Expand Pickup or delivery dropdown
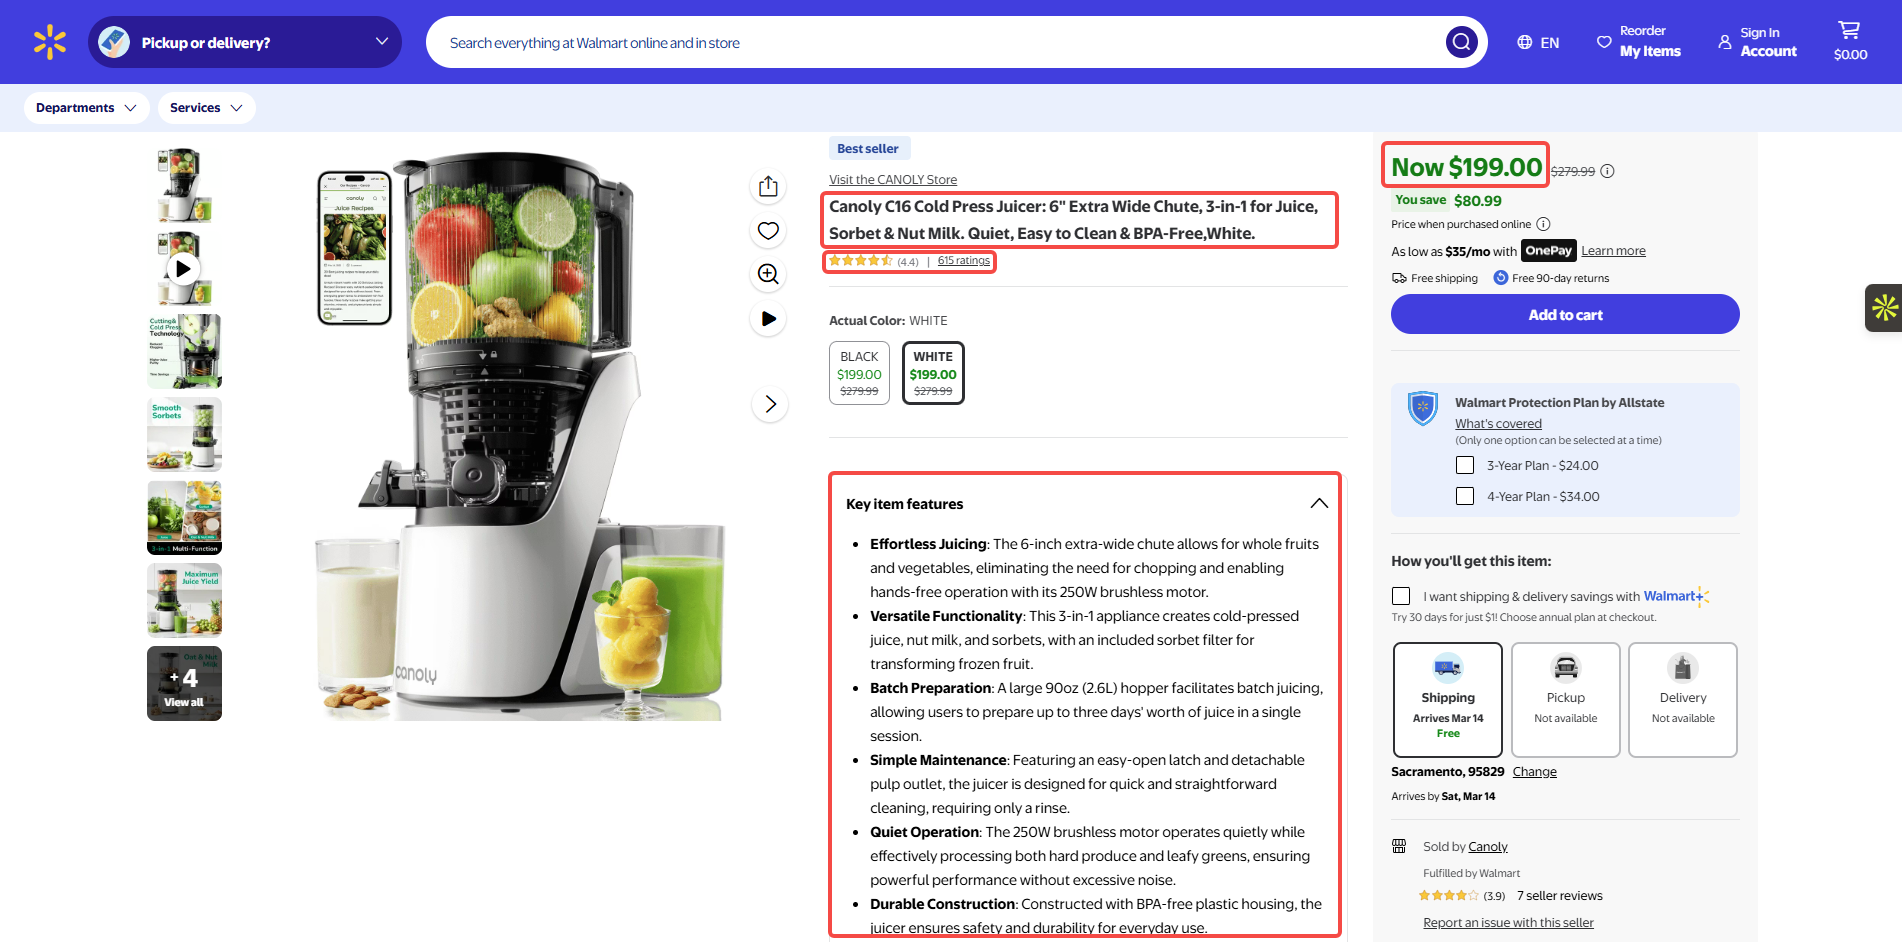 coord(245,42)
